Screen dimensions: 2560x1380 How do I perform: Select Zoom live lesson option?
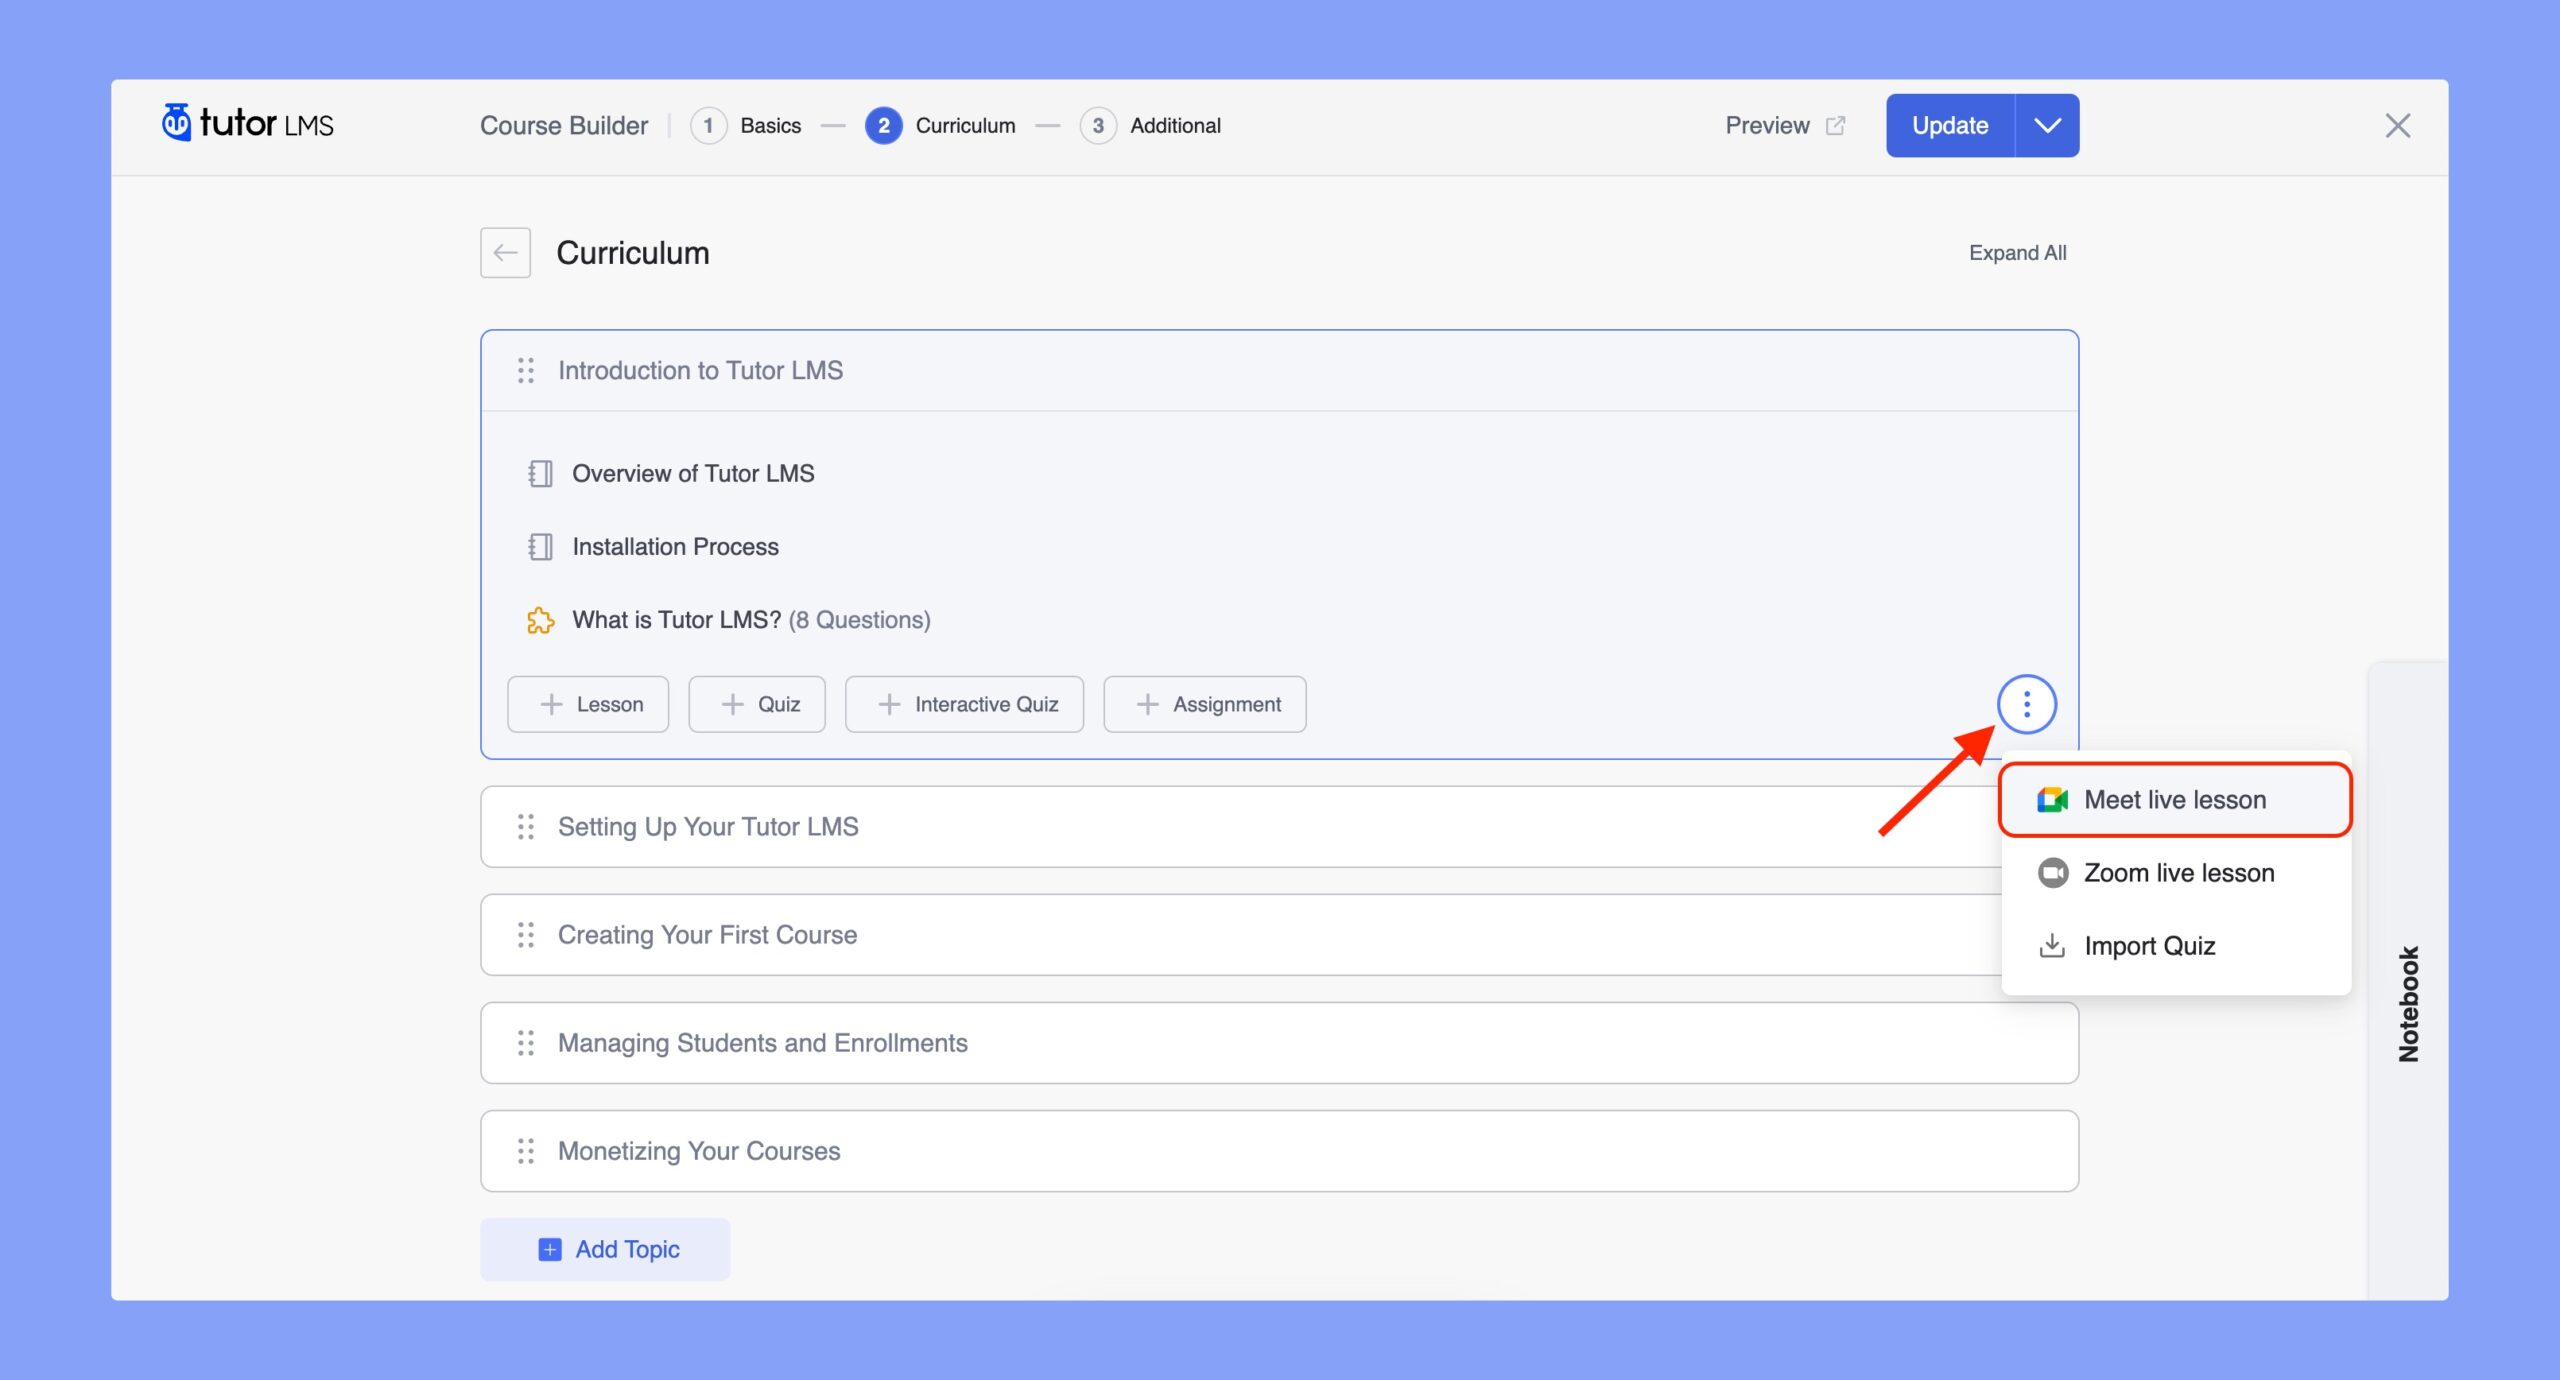2179,872
